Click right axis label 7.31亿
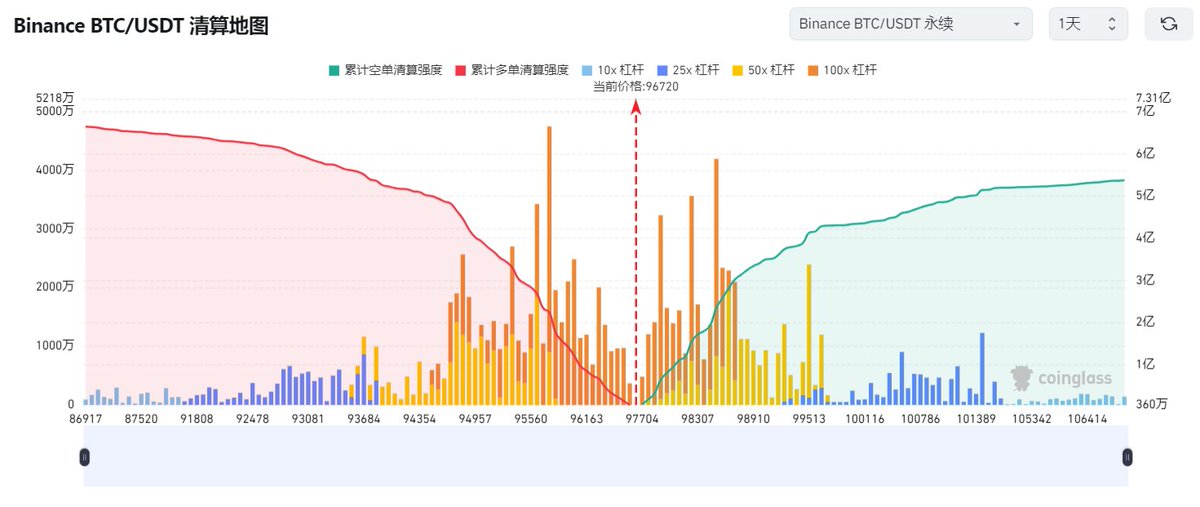 (1152, 98)
